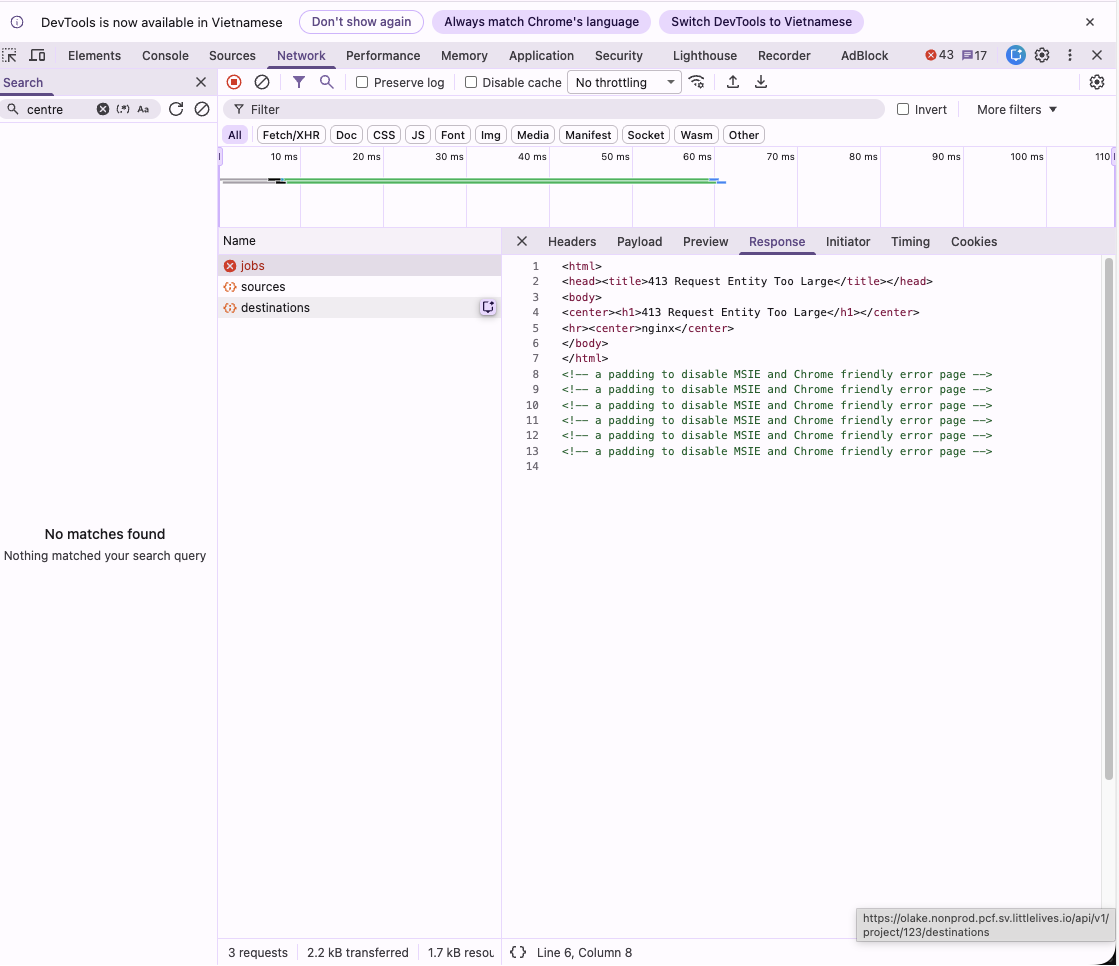Export HAR file download icon
Viewport: 1119px width, 966px height.
(761, 82)
